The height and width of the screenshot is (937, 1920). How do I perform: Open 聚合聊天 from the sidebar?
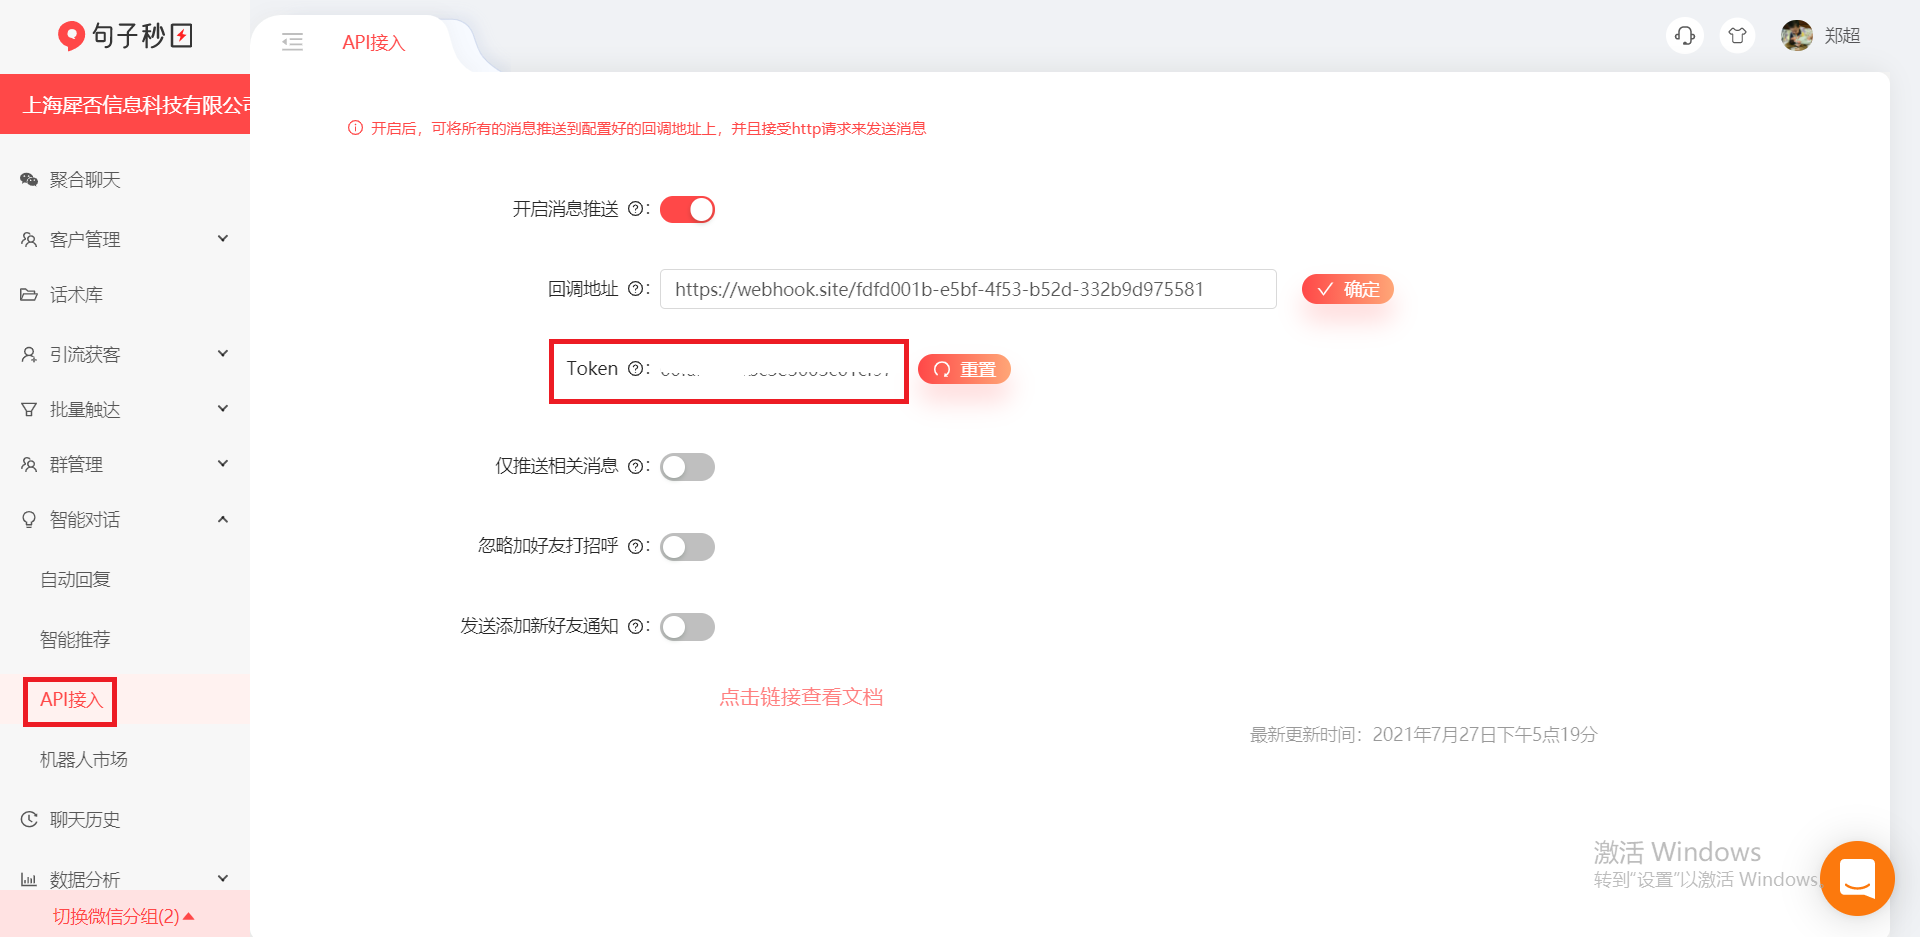click(x=85, y=180)
